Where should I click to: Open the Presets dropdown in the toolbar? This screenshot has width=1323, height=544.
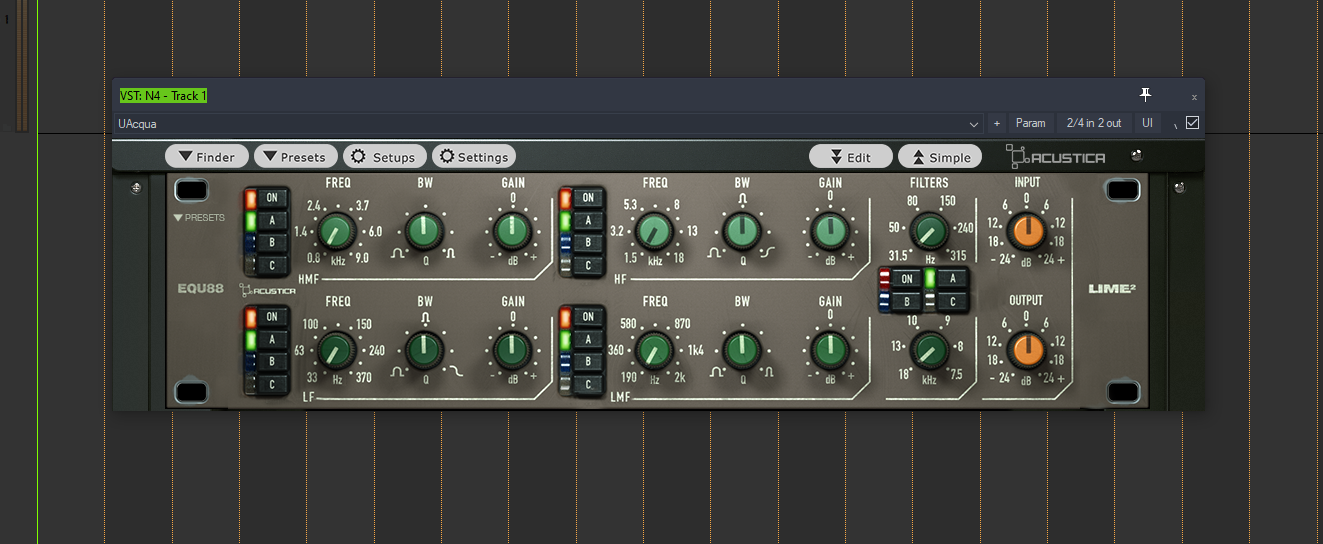[x=295, y=157]
